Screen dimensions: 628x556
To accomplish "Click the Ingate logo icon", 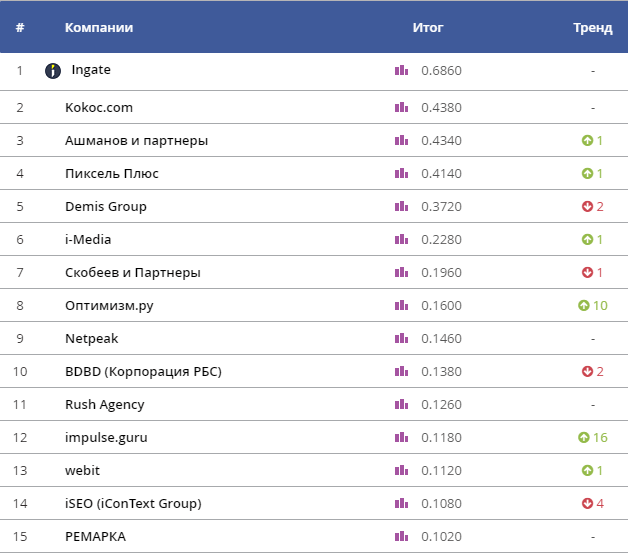I will pyautogui.click(x=53, y=71).
